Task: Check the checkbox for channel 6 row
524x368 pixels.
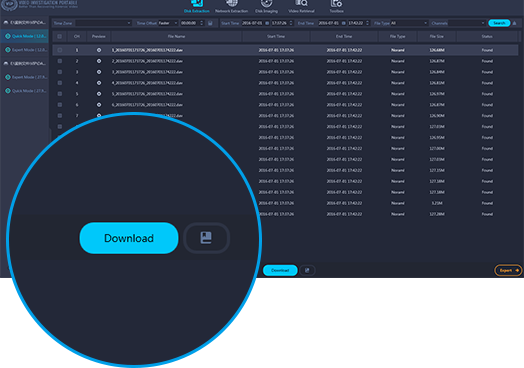Action: point(59,105)
